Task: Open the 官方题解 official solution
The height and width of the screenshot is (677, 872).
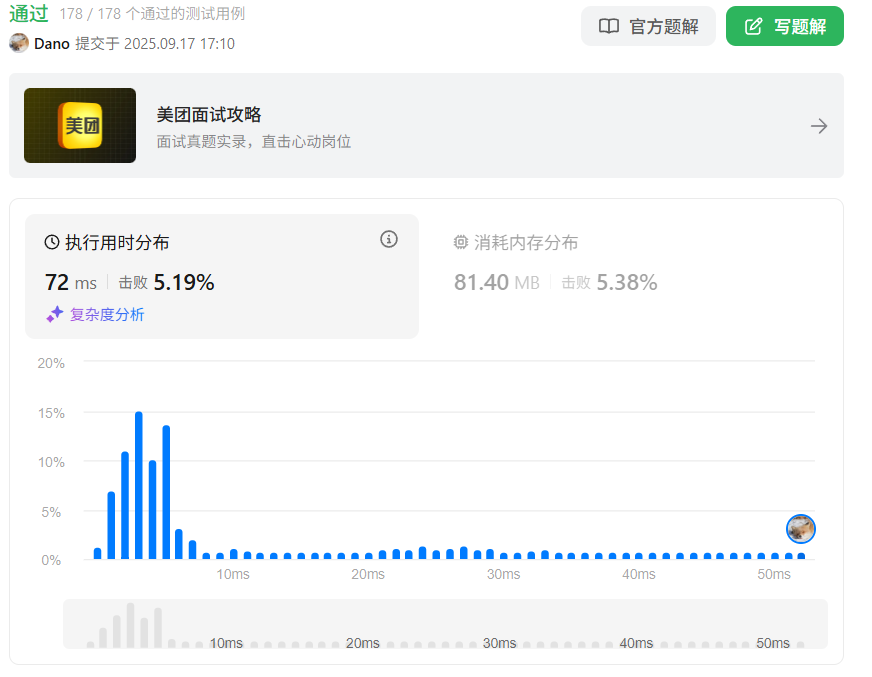Action: click(663, 26)
